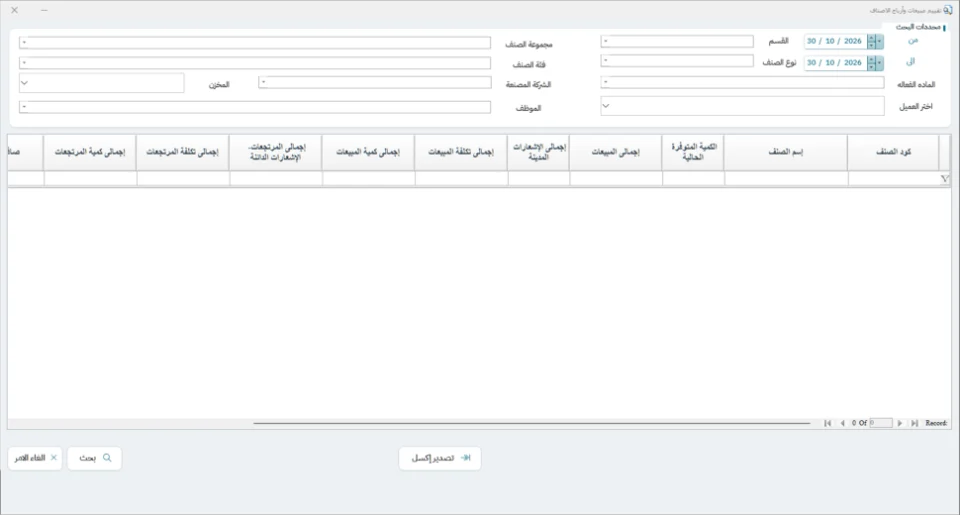Click the الى date value 30/10/2026

tap(834, 62)
